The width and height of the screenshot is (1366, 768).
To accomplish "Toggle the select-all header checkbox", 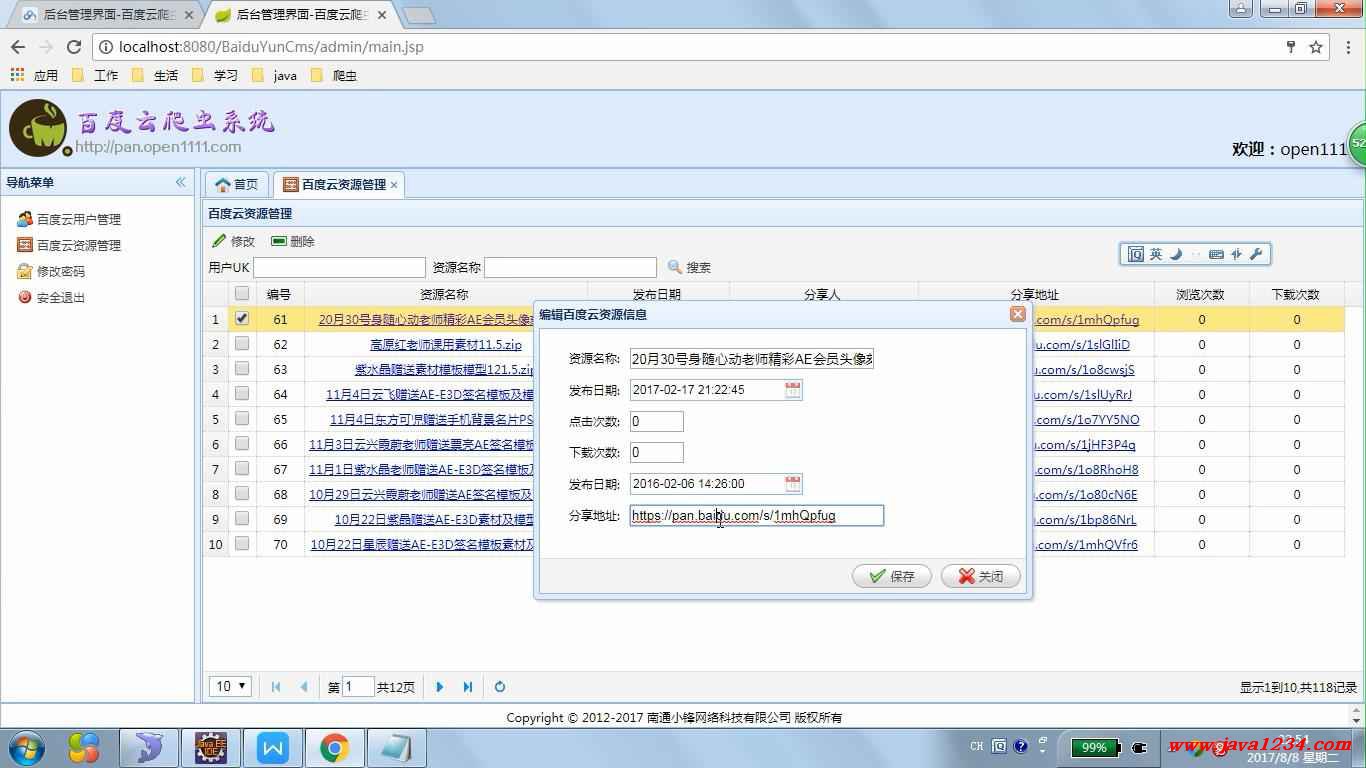I will [242, 294].
